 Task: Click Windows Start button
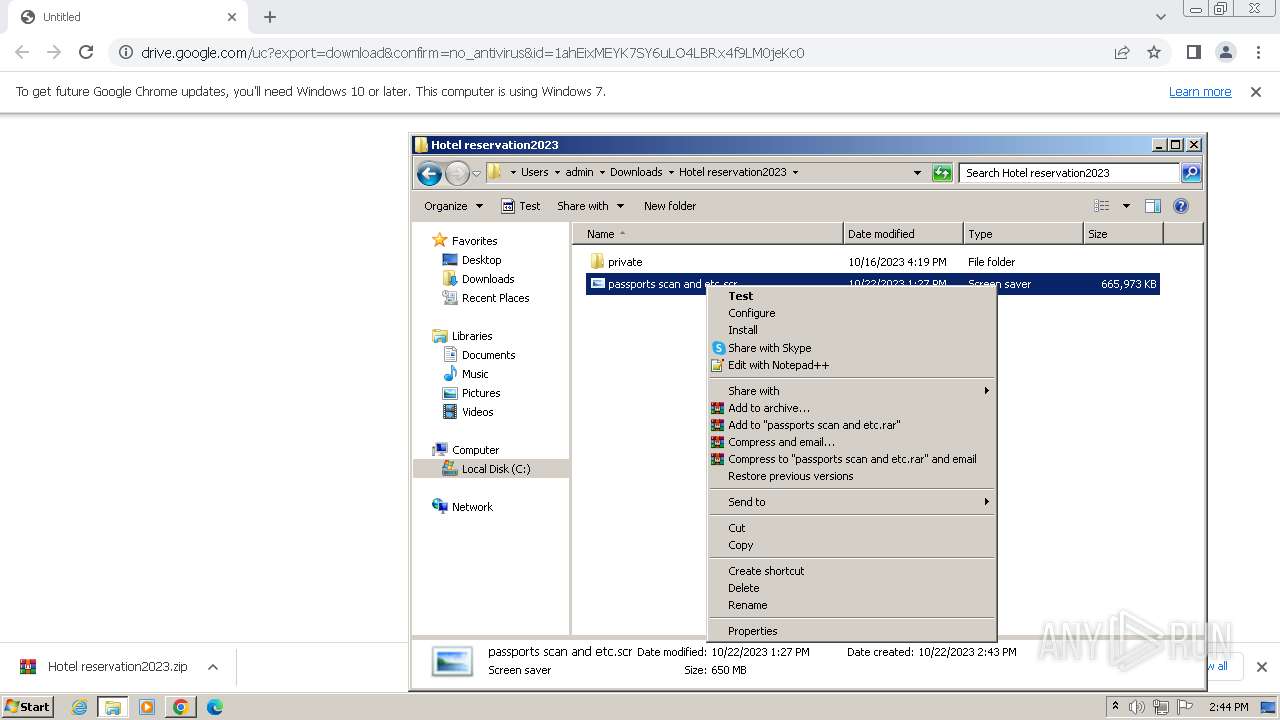click(27, 707)
